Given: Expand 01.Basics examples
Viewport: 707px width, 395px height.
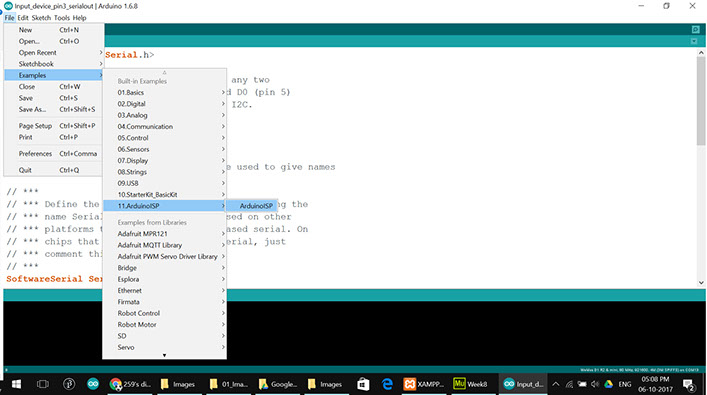Looking at the screenshot, I should tap(165, 92).
